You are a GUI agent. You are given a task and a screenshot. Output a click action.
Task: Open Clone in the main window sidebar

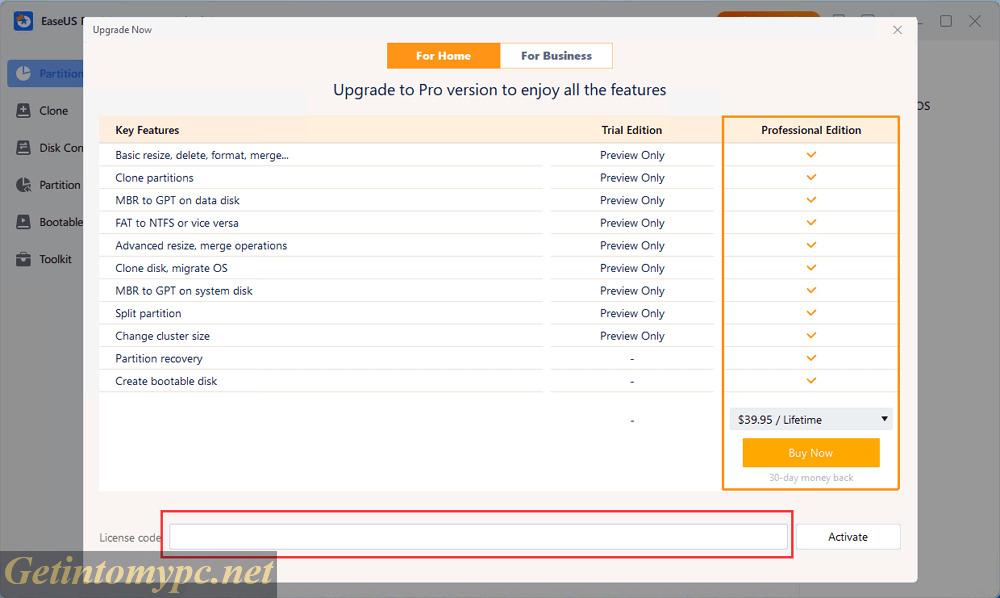click(54, 111)
